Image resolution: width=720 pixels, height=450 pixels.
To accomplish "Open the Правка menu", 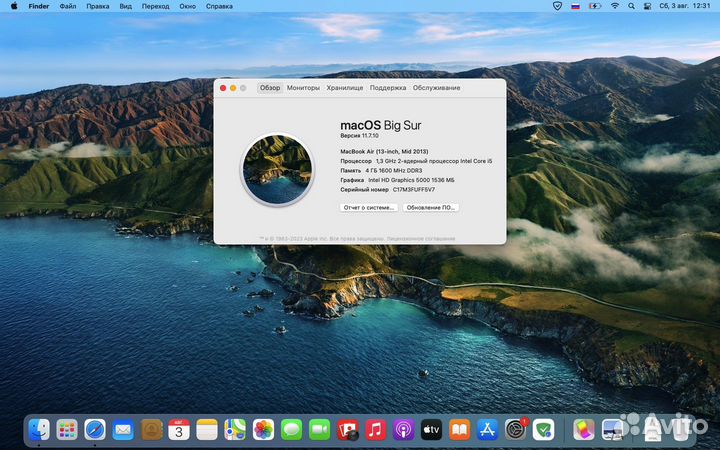I will pos(98,6).
